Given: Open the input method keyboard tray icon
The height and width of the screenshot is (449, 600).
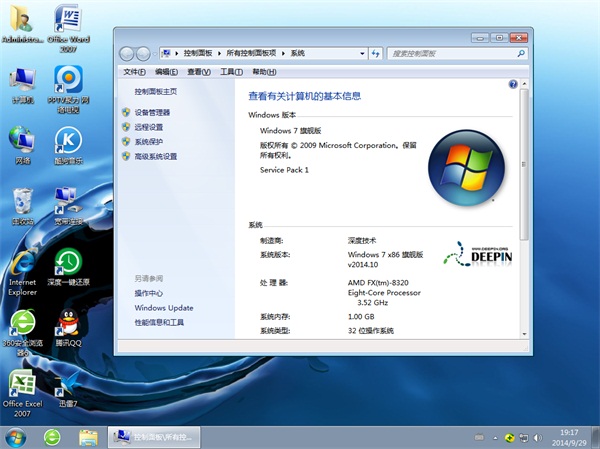Looking at the screenshot, I should 479,437.
